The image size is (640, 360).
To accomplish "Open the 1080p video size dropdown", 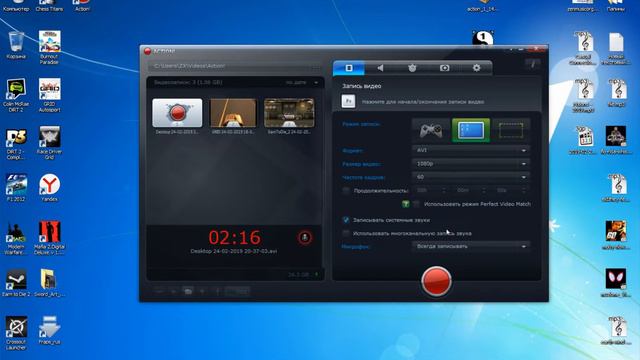I will pos(471,164).
